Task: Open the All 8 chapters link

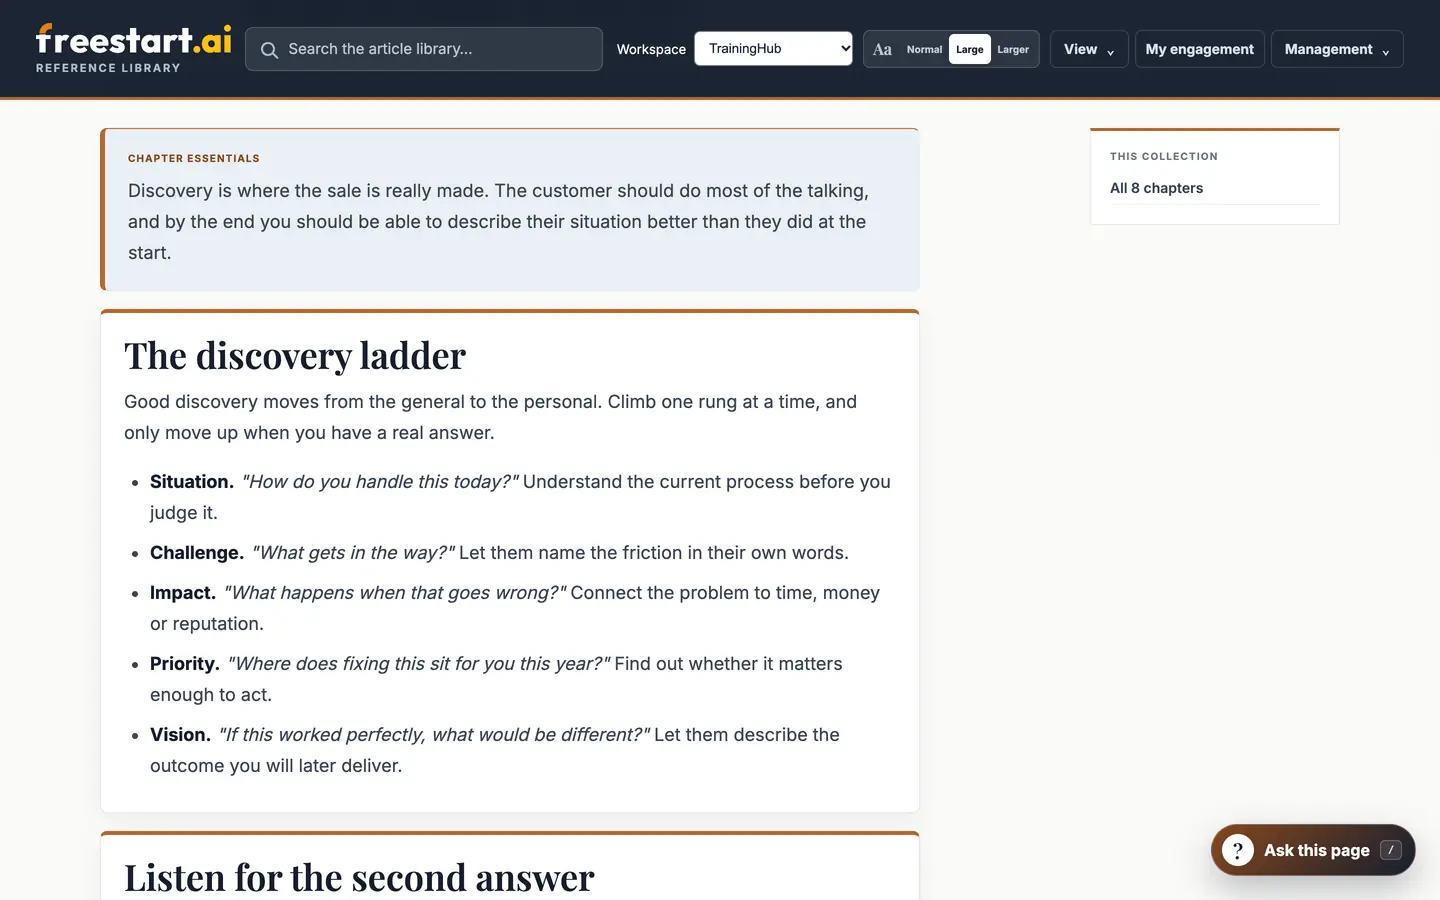Action: pos(1156,188)
